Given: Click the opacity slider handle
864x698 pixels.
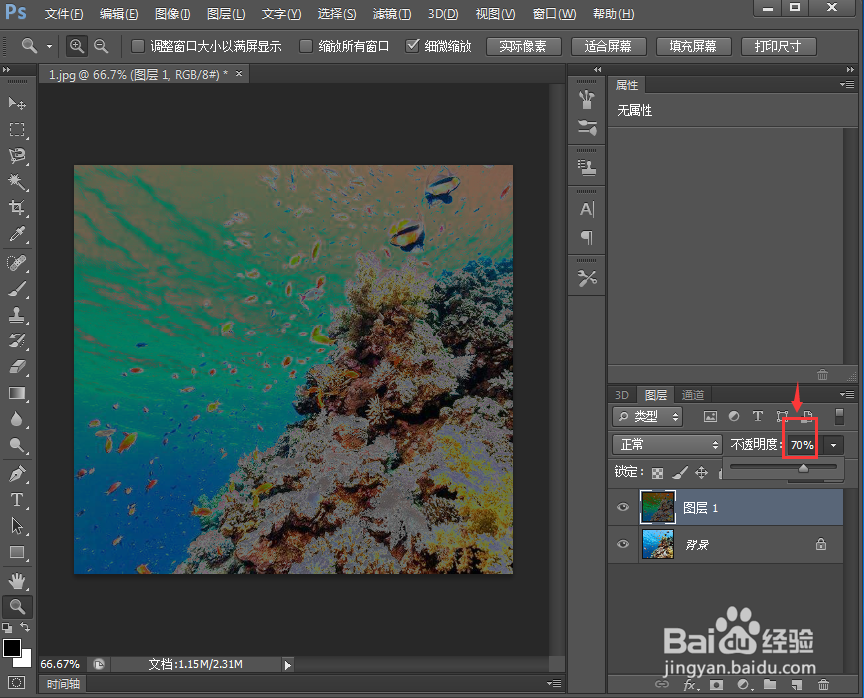Looking at the screenshot, I should pos(803,468).
